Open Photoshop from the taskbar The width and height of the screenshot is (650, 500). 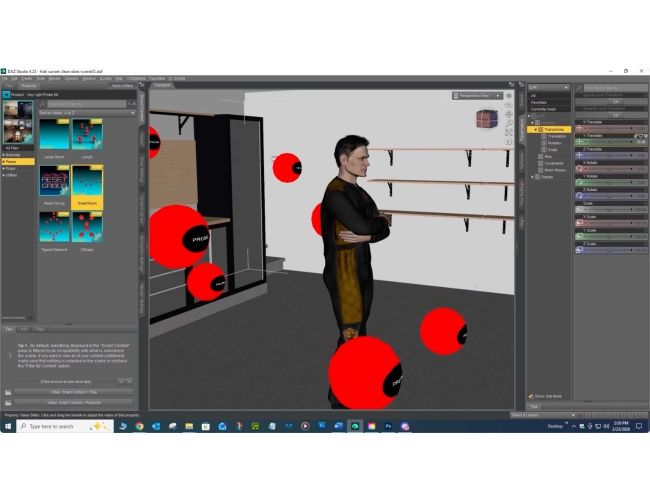tap(388, 426)
